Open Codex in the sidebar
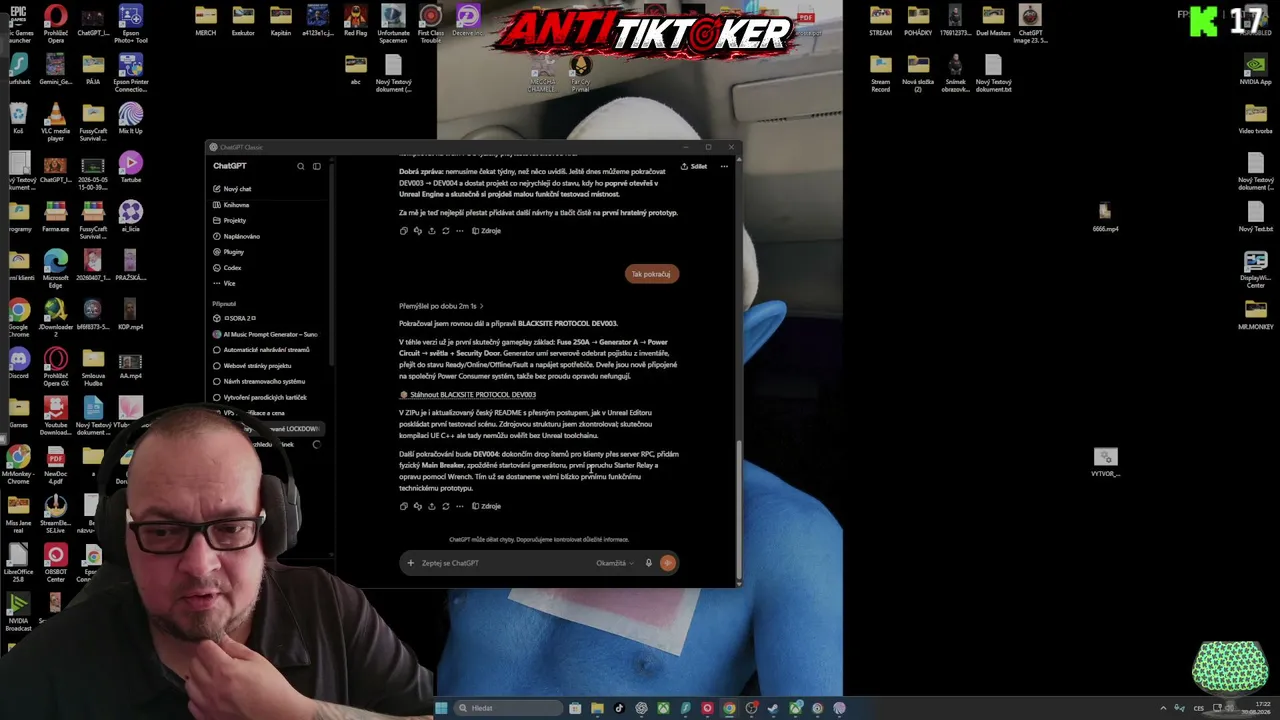 point(227,268)
